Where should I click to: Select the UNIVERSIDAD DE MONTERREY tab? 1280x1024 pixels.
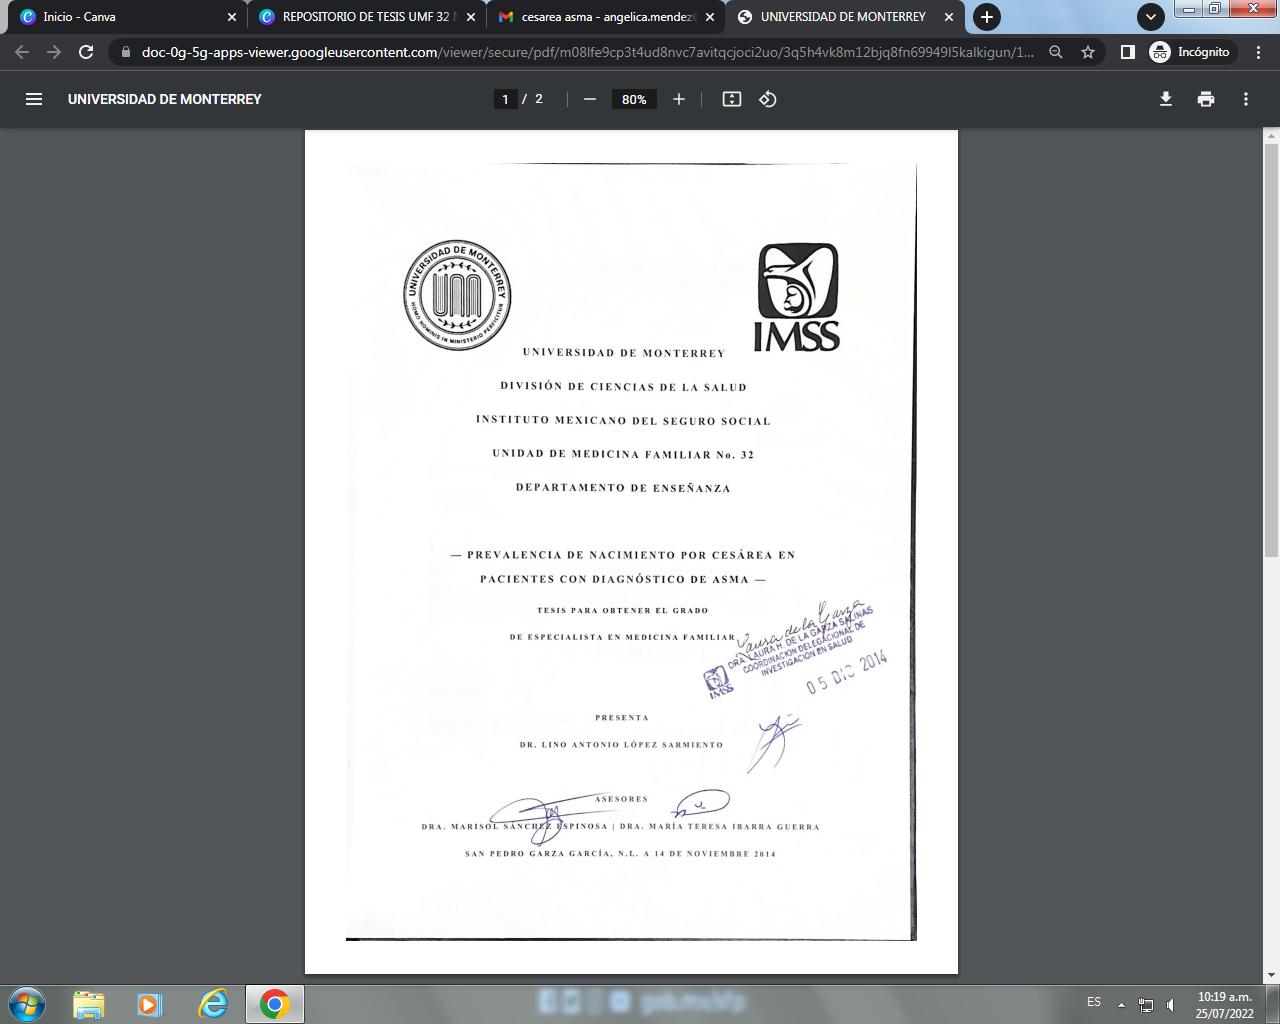point(845,17)
